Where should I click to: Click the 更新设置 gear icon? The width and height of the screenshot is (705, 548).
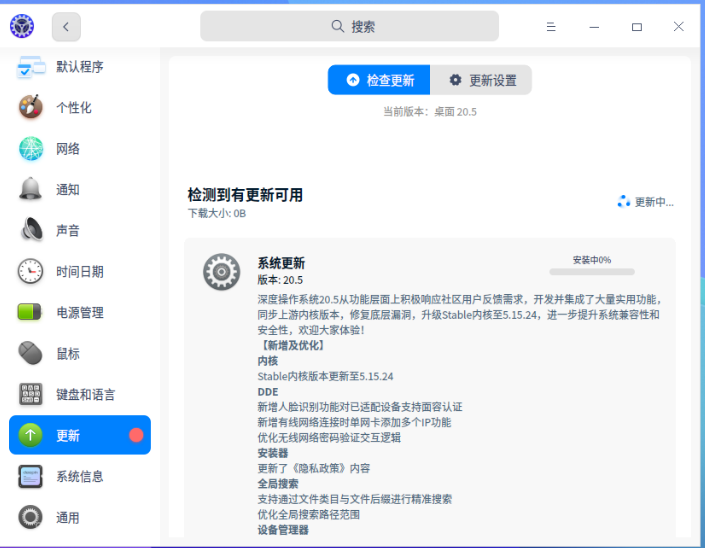point(455,80)
